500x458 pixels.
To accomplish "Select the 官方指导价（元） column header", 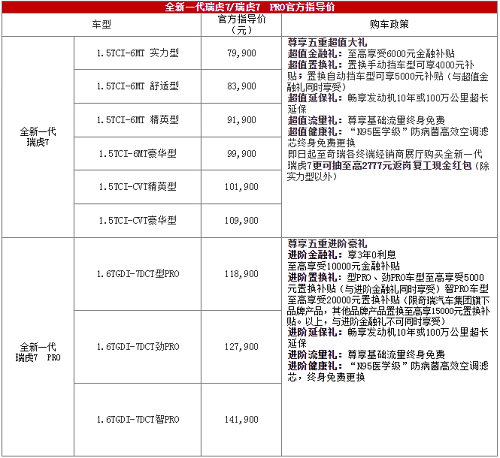I will click(x=241, y=25).
